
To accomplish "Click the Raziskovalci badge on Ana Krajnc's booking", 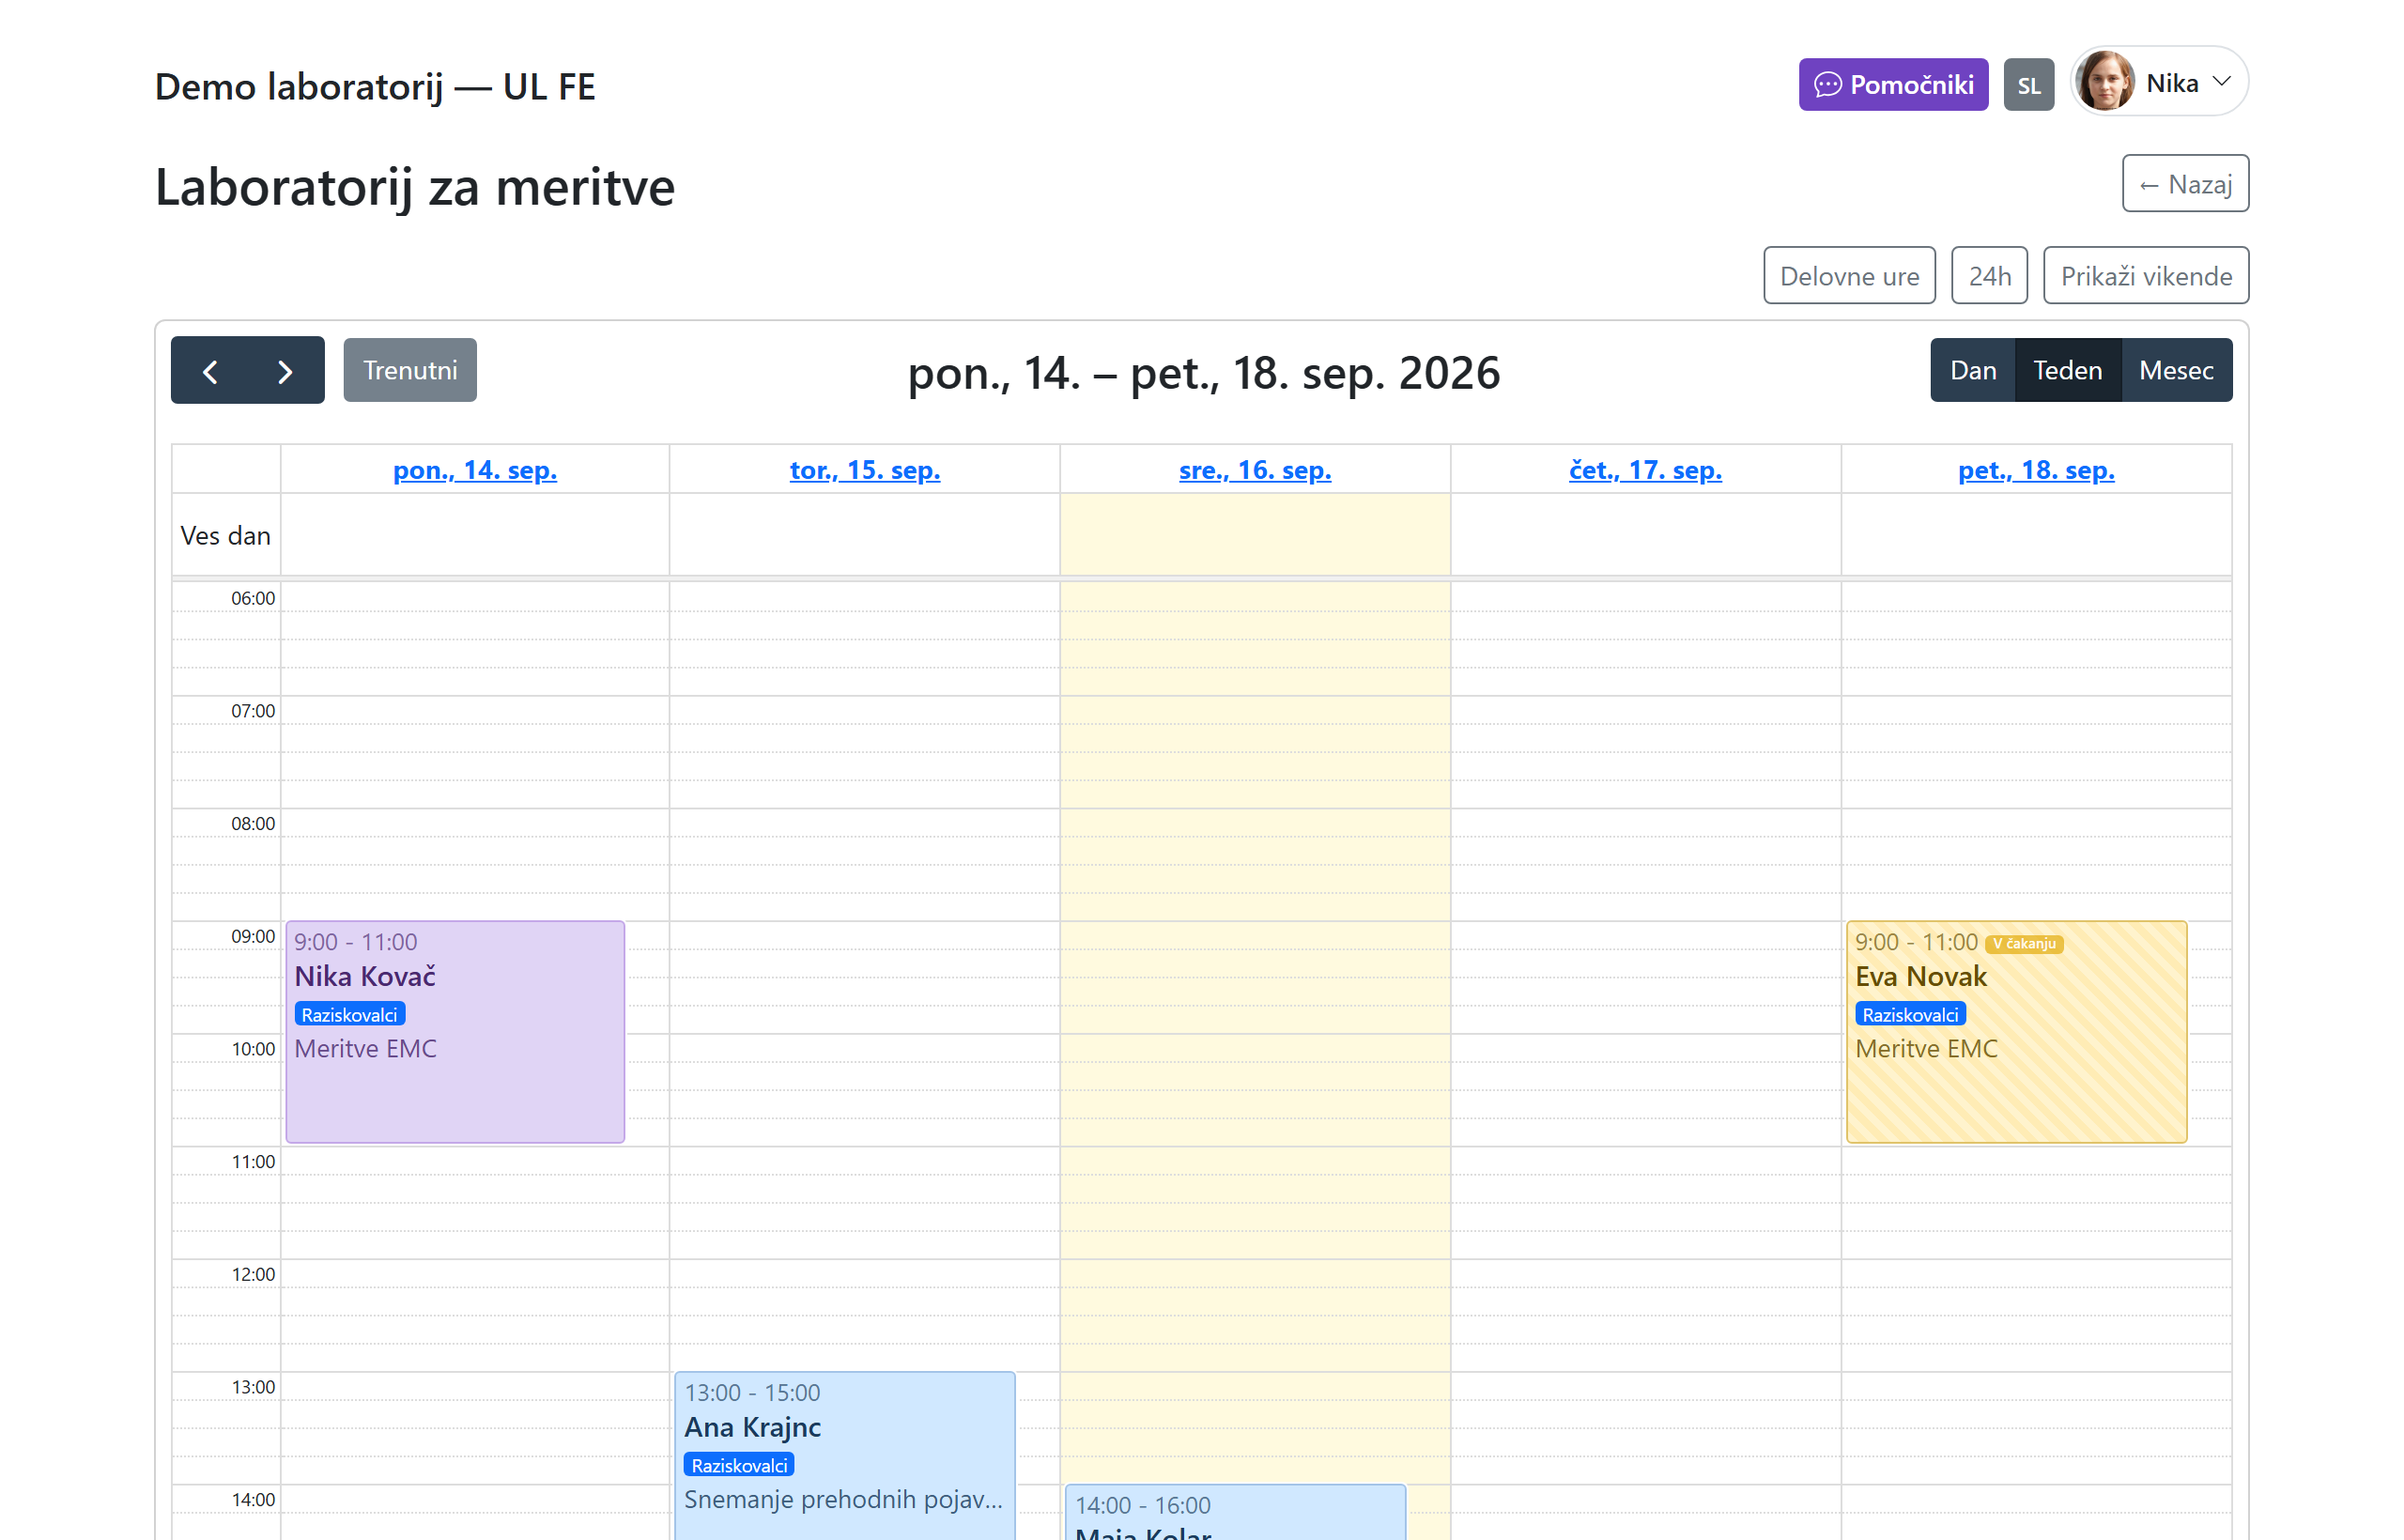I will click(x=739, y=1465).
